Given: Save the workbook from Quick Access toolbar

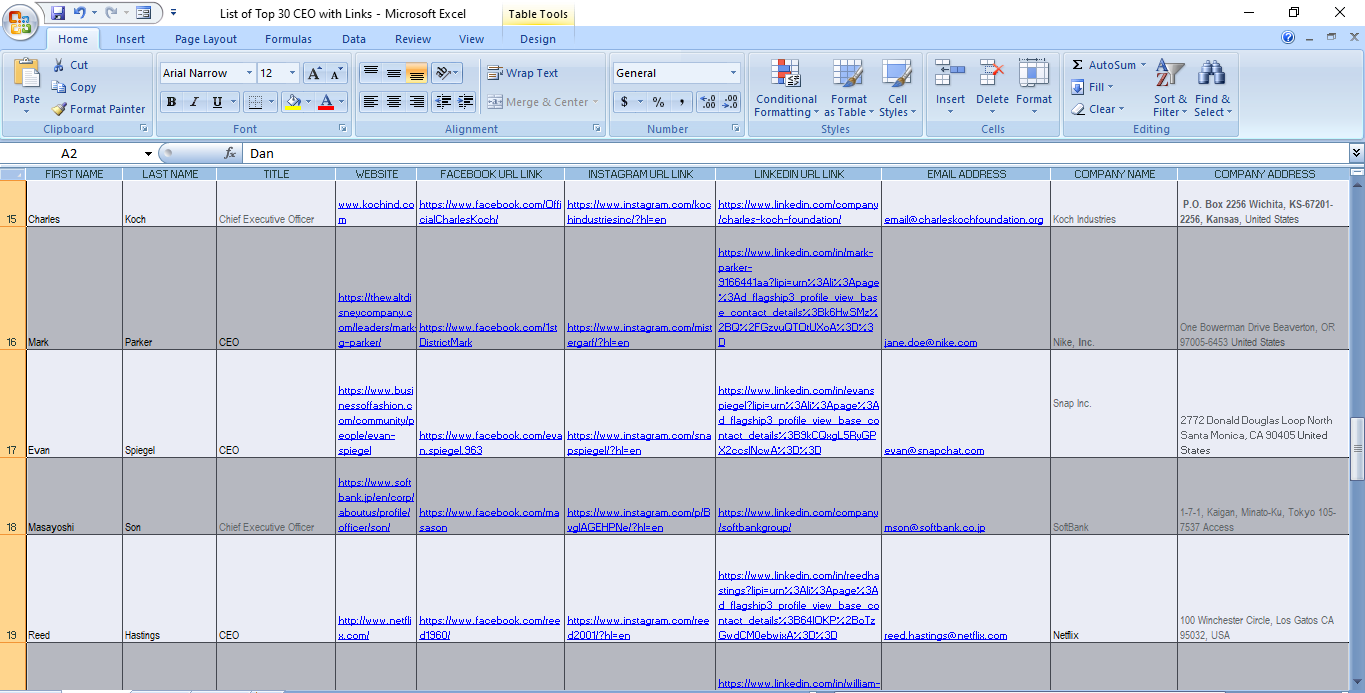Looking at the screenshot, I should (x=57, y=13).
